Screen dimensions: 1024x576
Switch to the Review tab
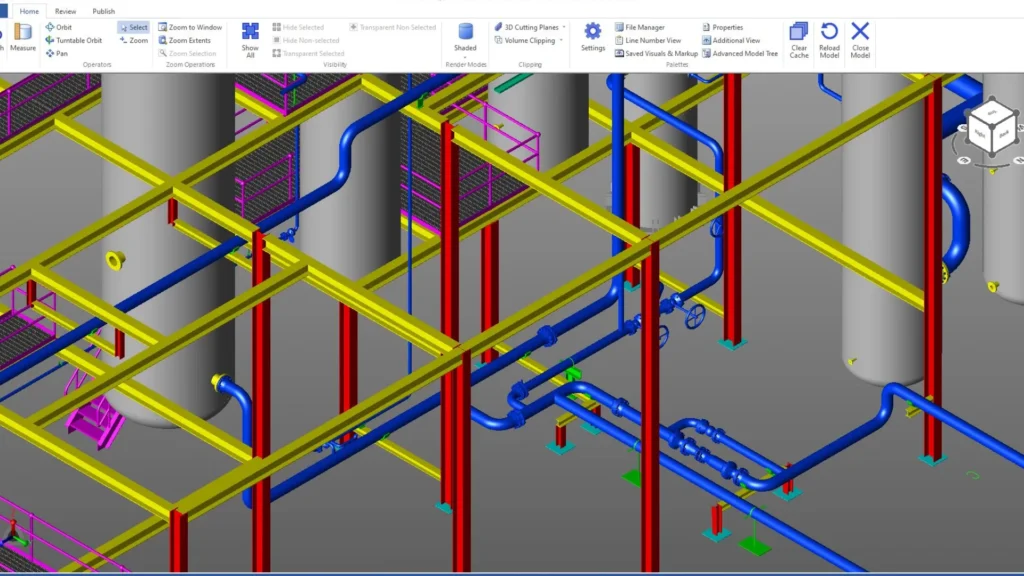point(65,11)
